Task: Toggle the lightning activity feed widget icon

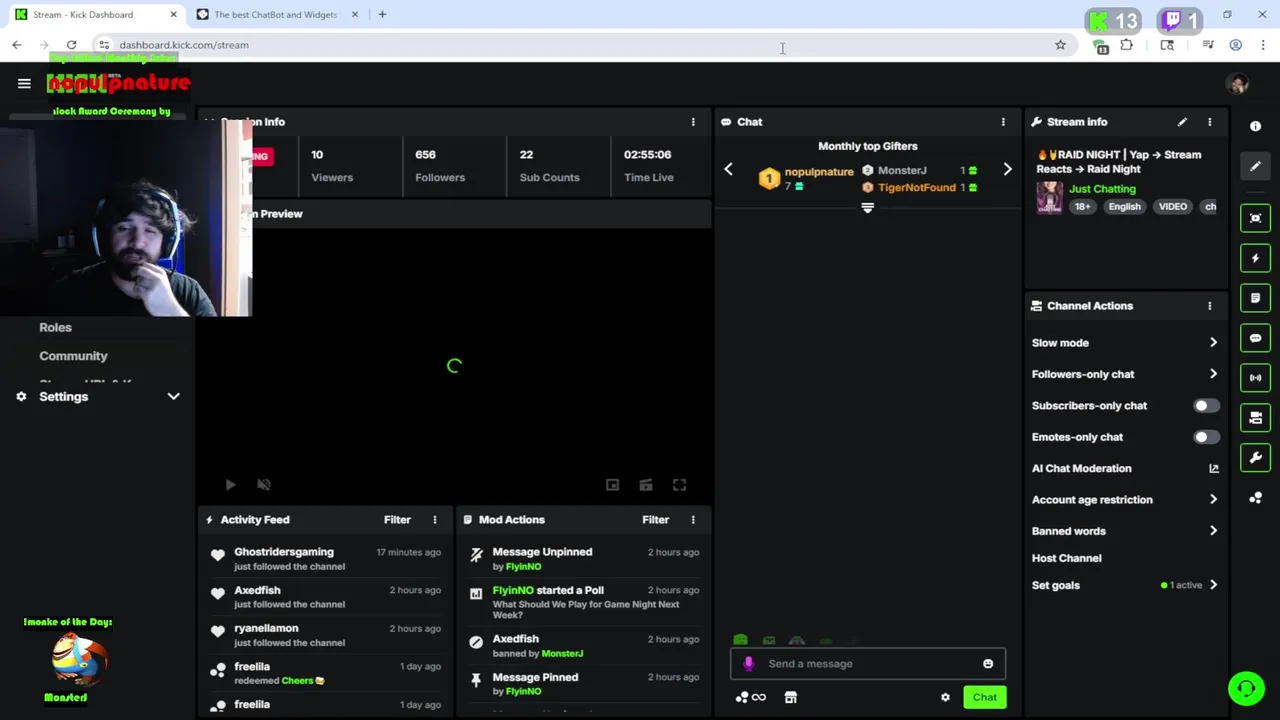Action: pos(1255,258)
